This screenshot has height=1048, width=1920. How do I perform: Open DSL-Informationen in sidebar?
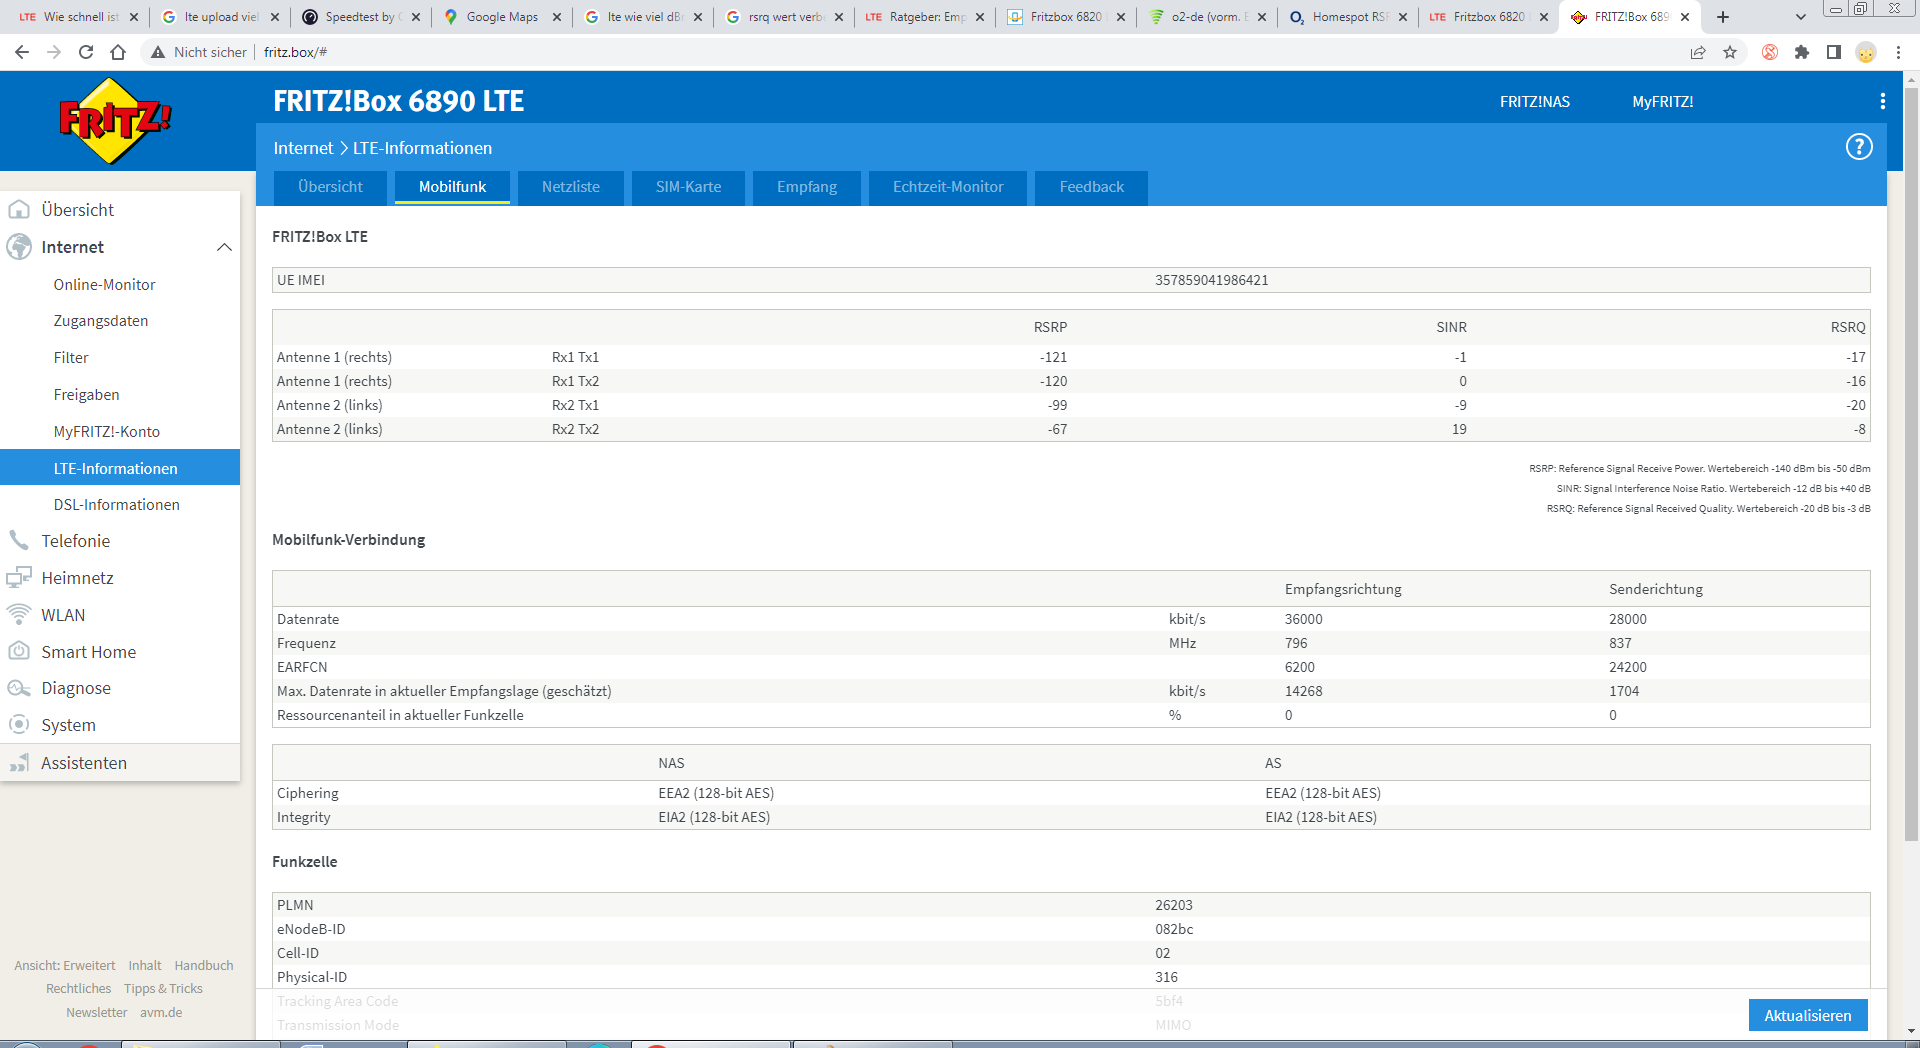click(117, 505)
